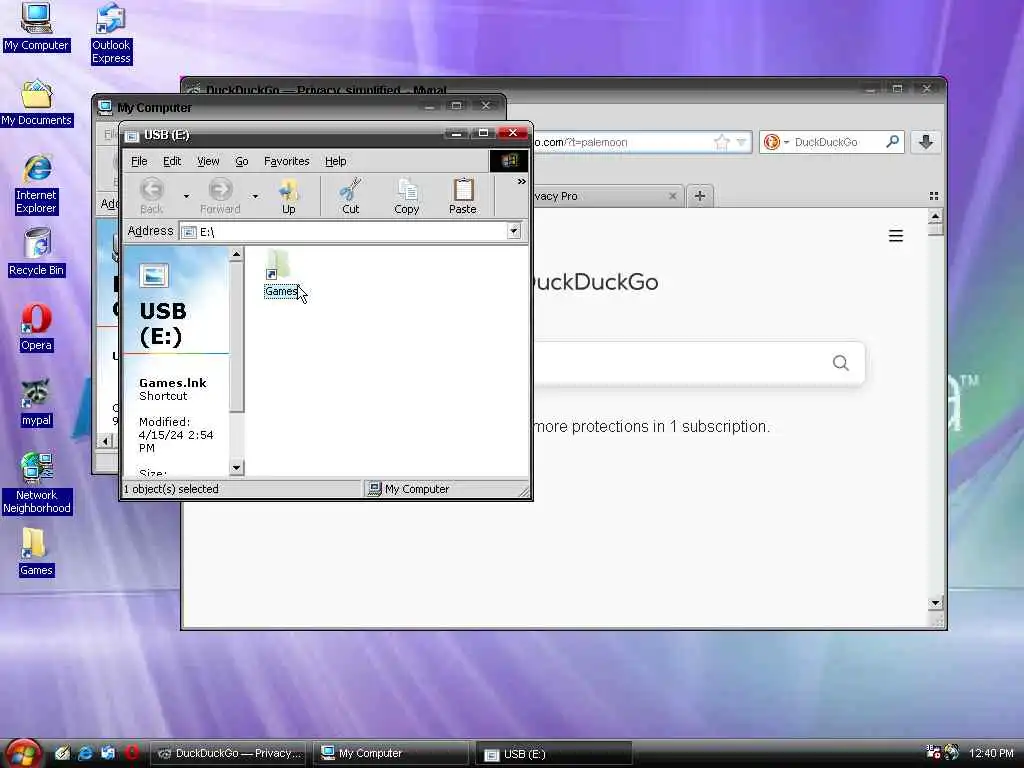Open the Edit menu

[172, 161]
